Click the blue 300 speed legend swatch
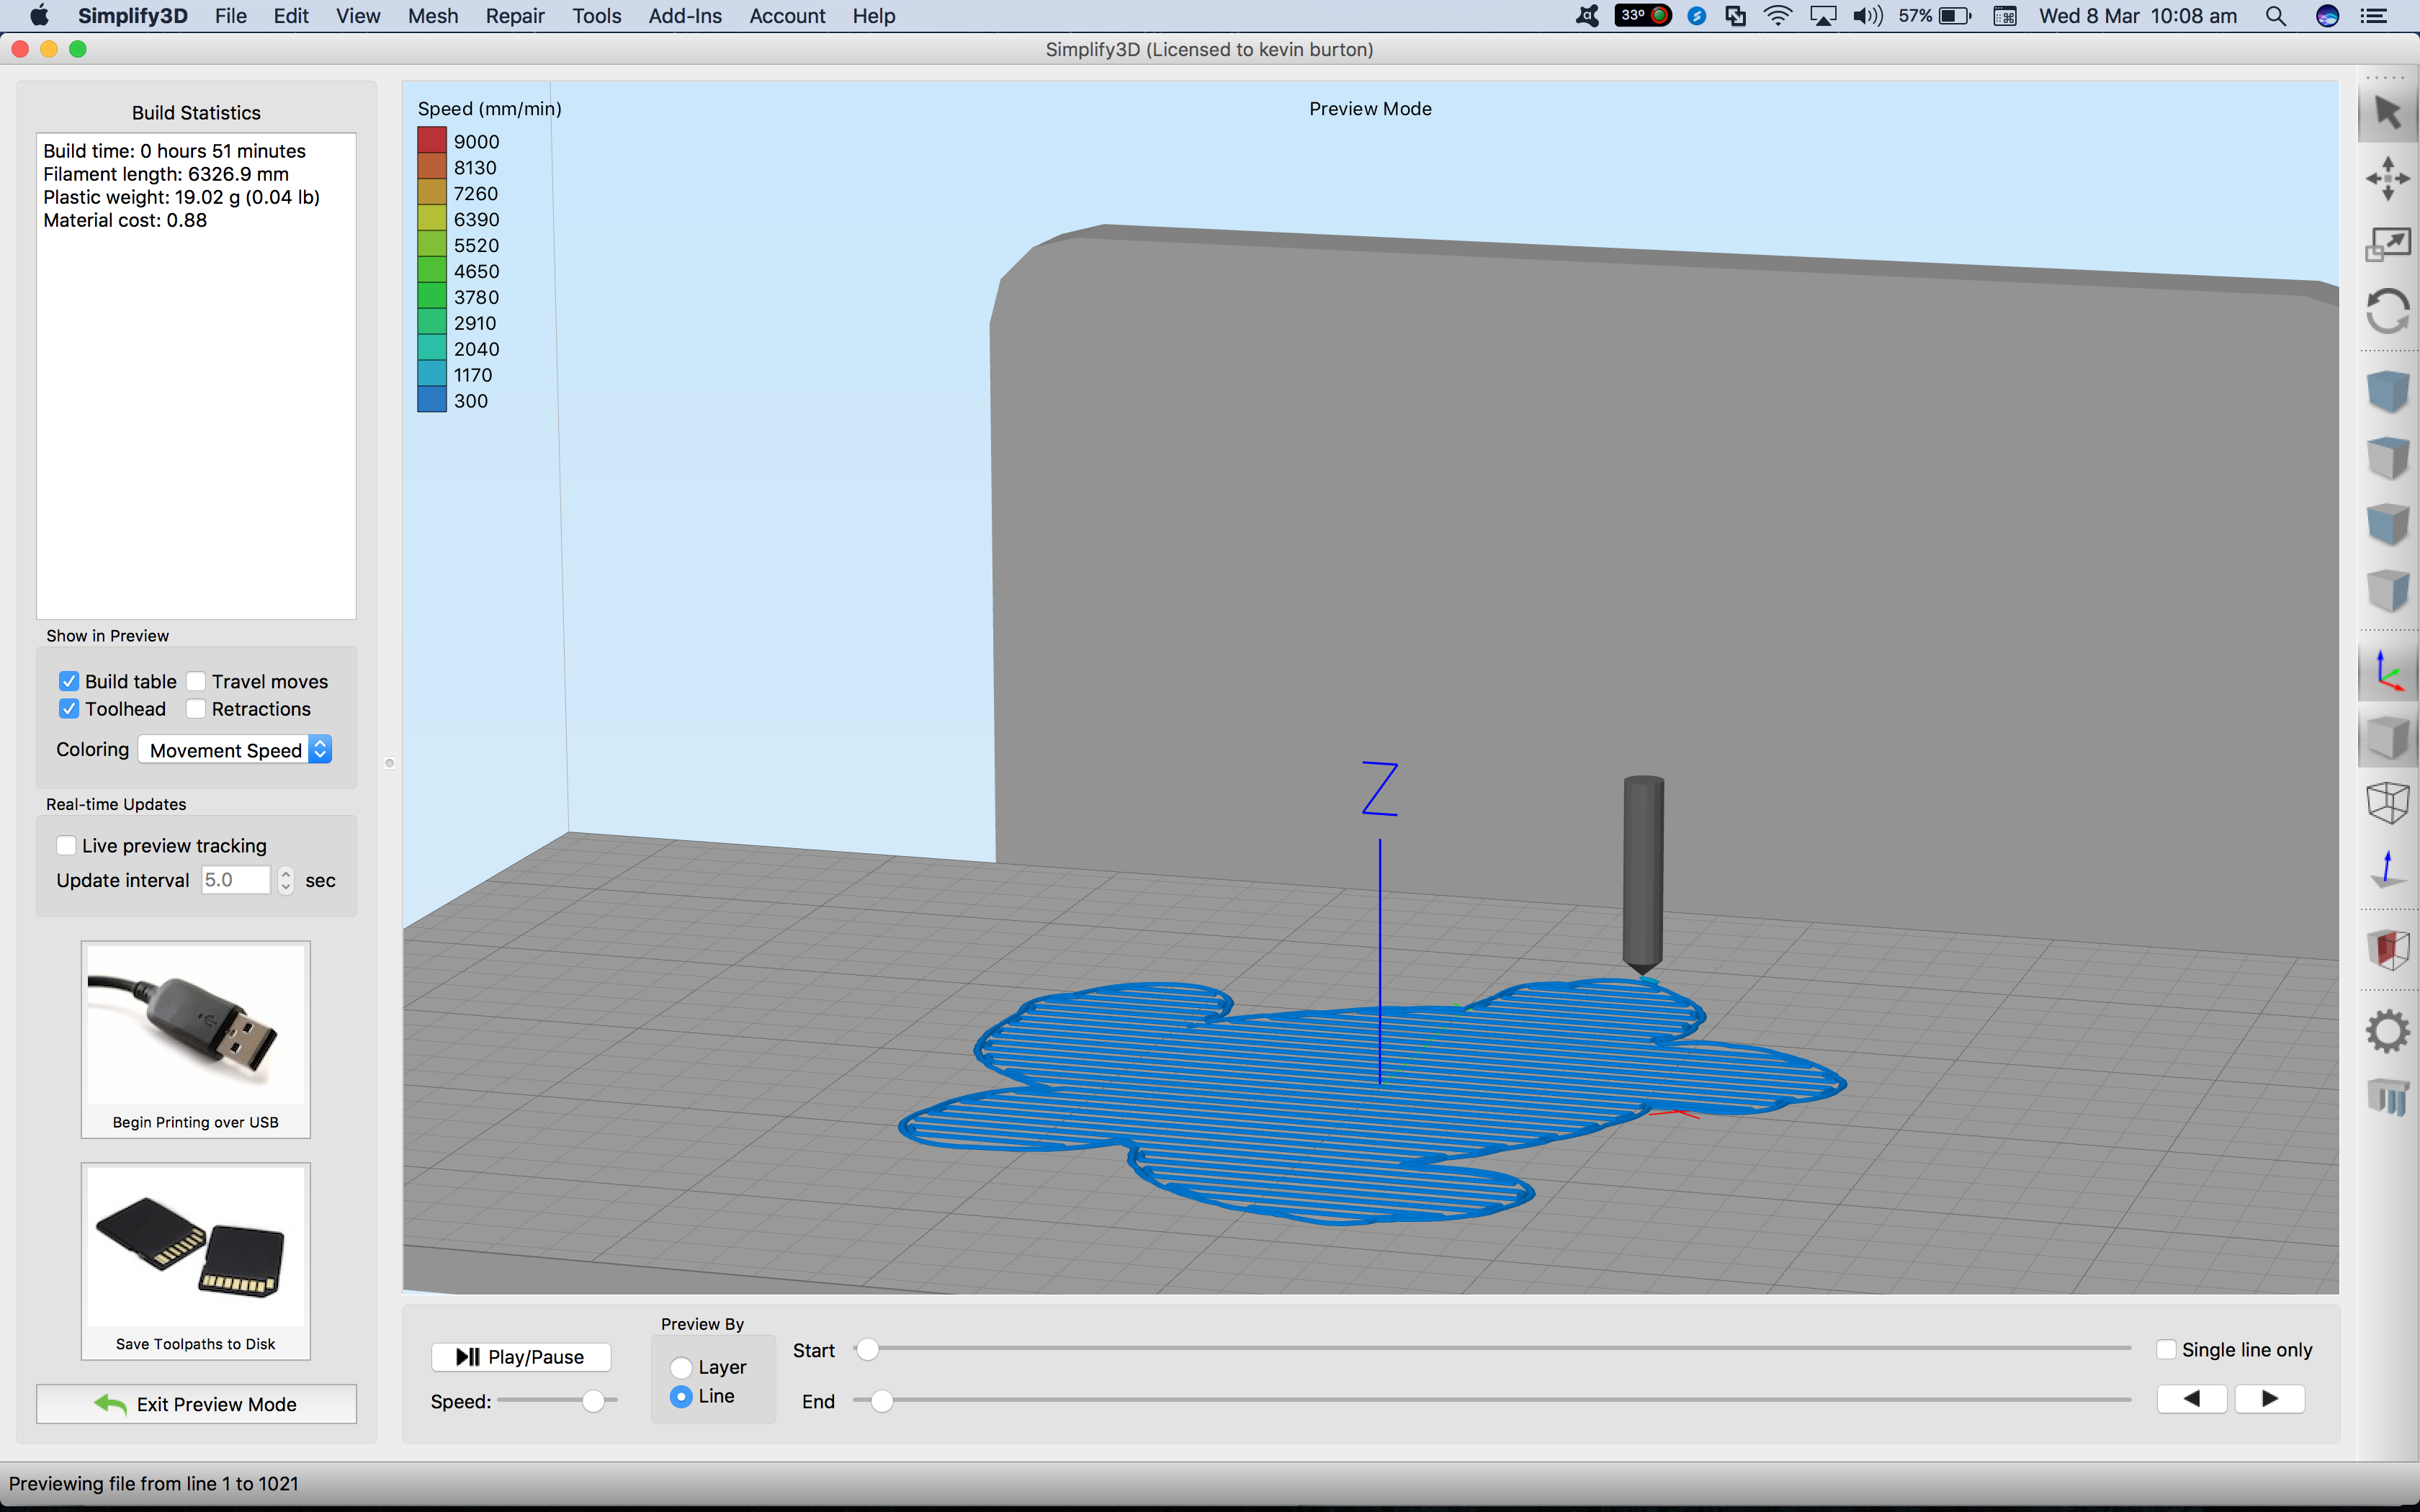 coord(432,400)
